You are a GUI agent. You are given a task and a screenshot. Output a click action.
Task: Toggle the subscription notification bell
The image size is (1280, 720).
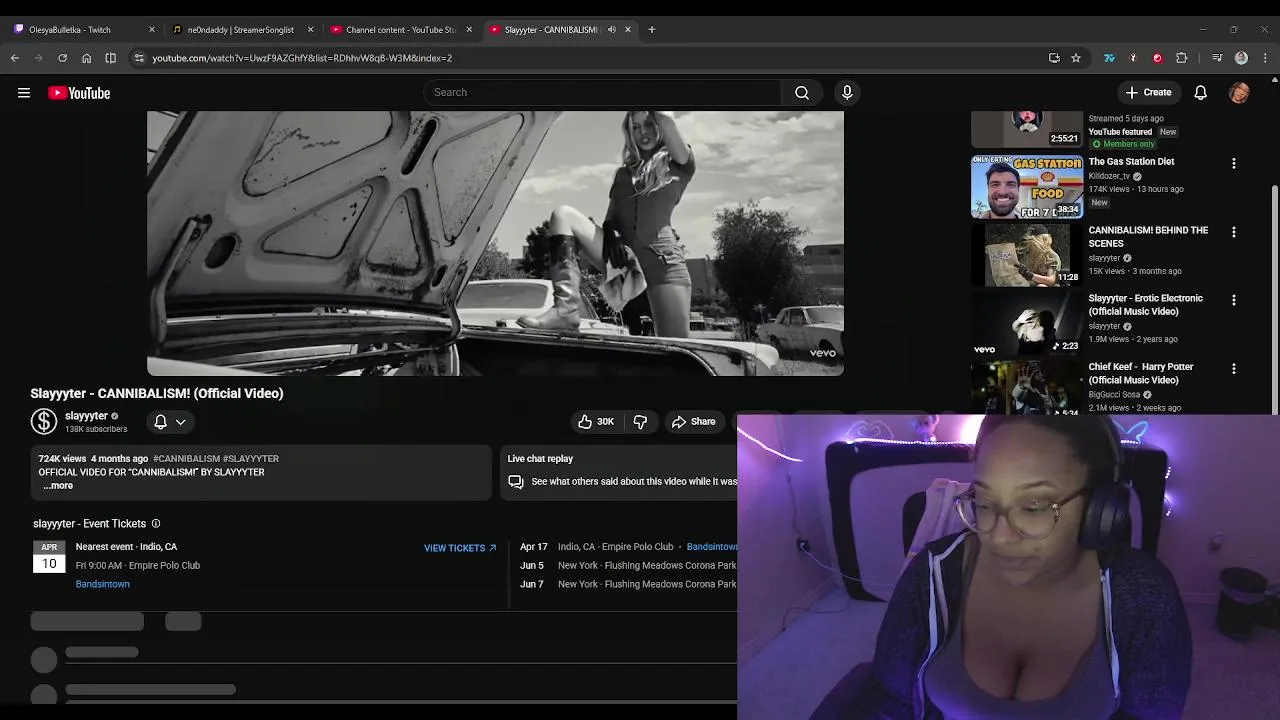(x=160, y=422)
